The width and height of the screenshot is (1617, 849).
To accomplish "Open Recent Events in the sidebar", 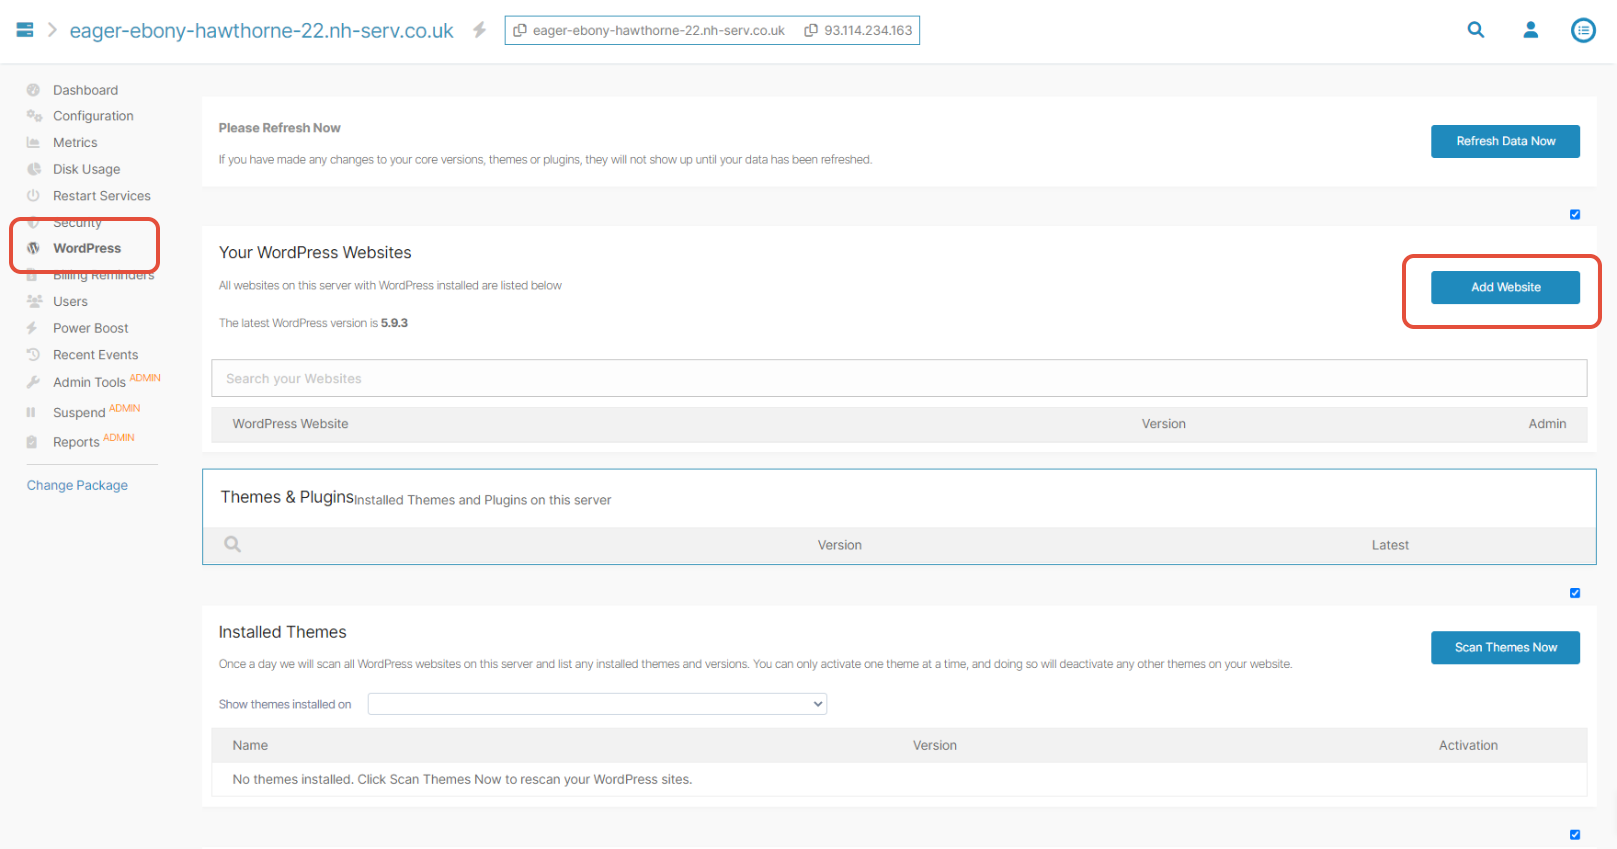I will coord(96,355).
